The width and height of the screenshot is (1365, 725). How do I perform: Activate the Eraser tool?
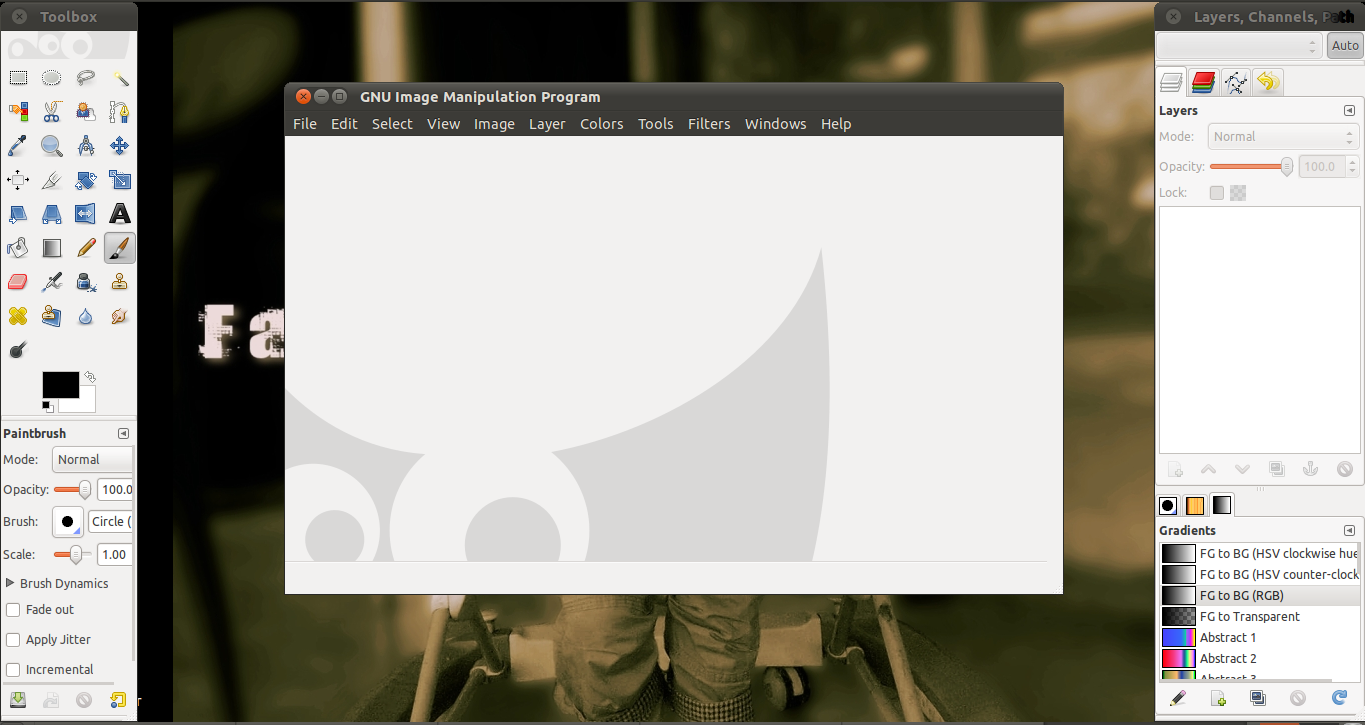tap(18, 281)
